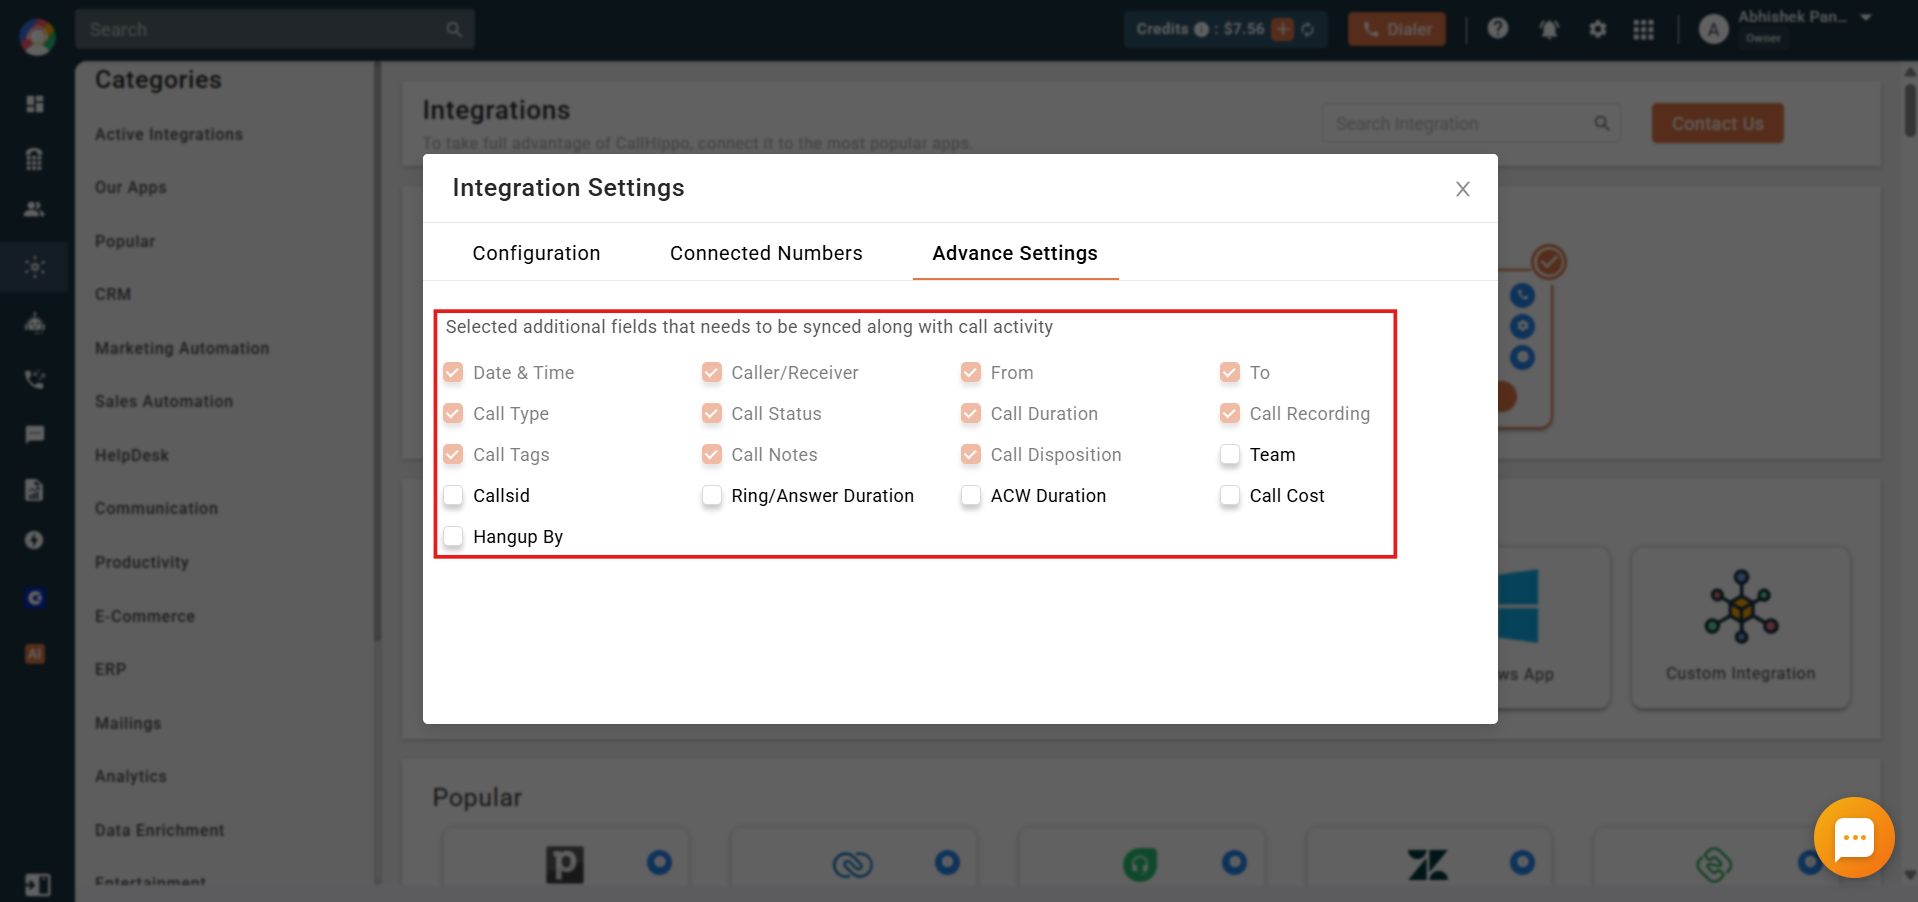Uncheck the To checkbox
Viewport: 1918px width, 902px height.
click(1230, 373)
